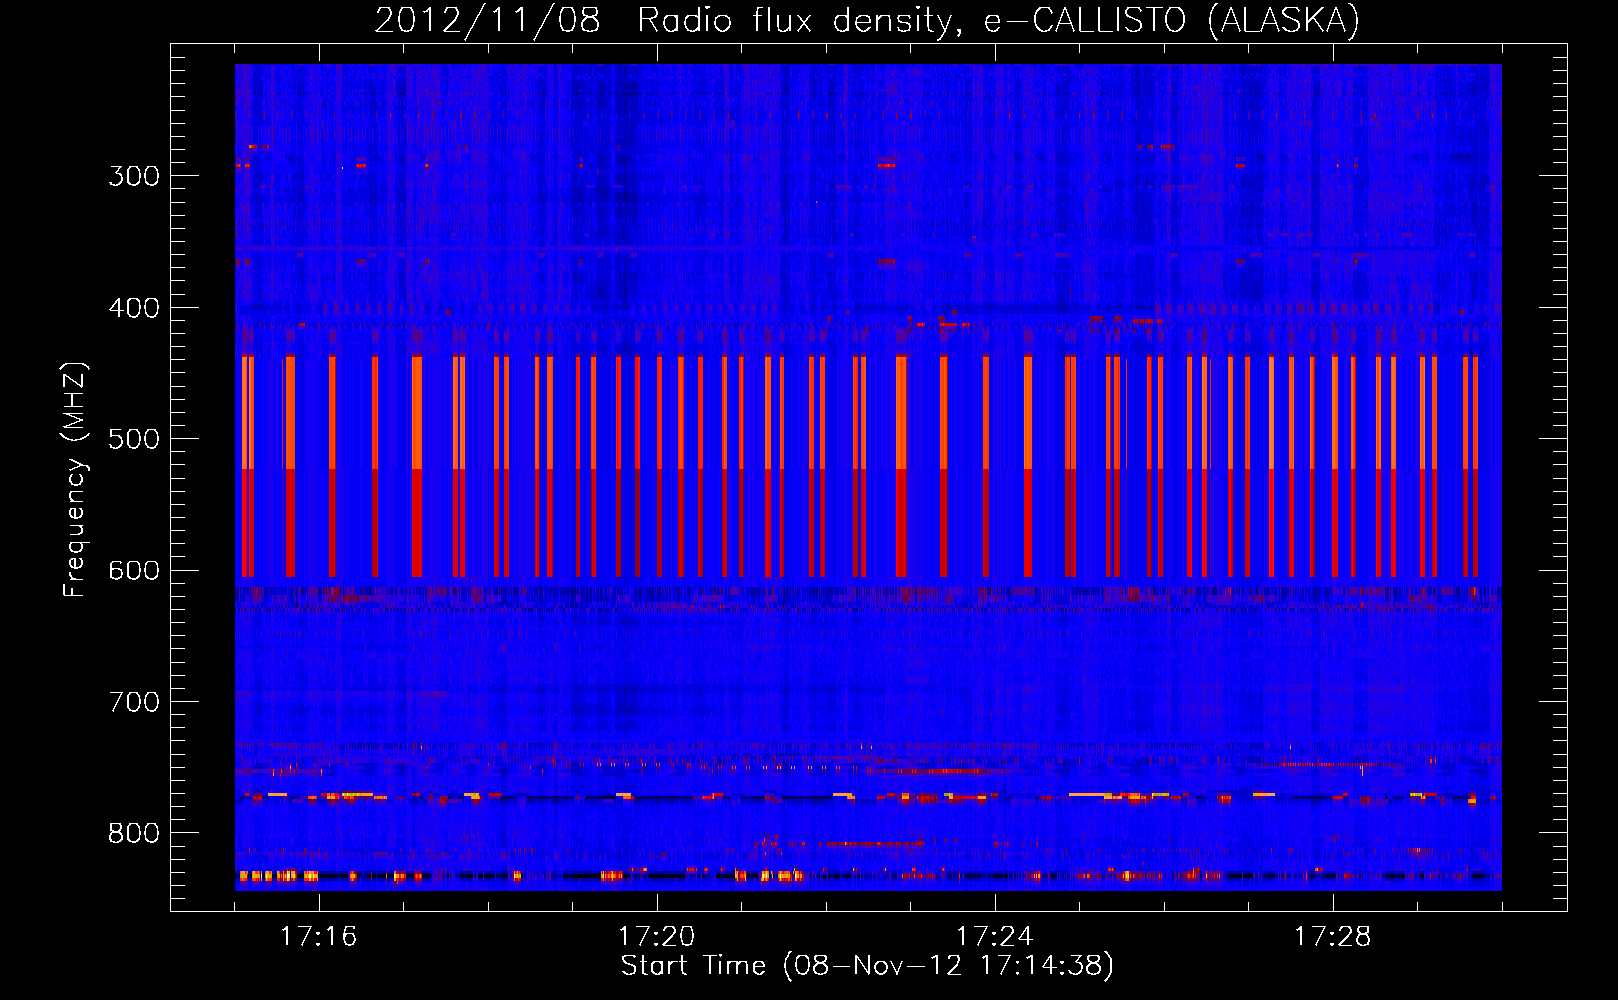1618x1000 pixels.
Task: Click the Start Time axis label
Action: point(867,966)
